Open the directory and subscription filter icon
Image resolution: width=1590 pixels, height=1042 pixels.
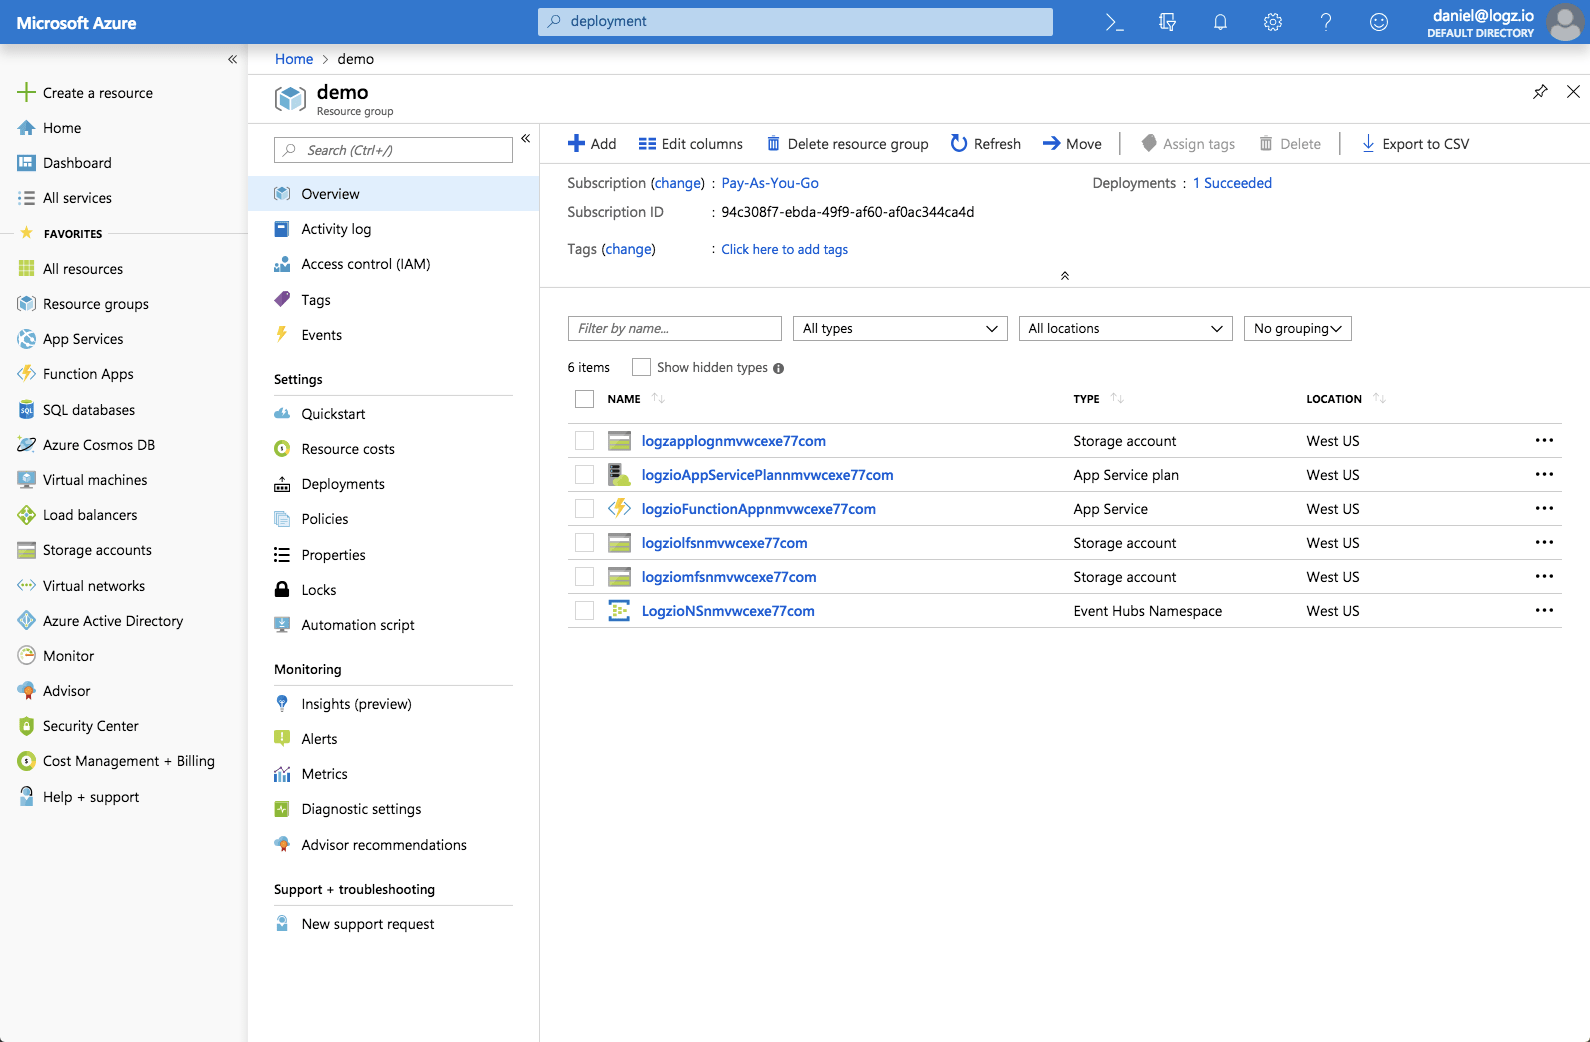coord(1167,22)
